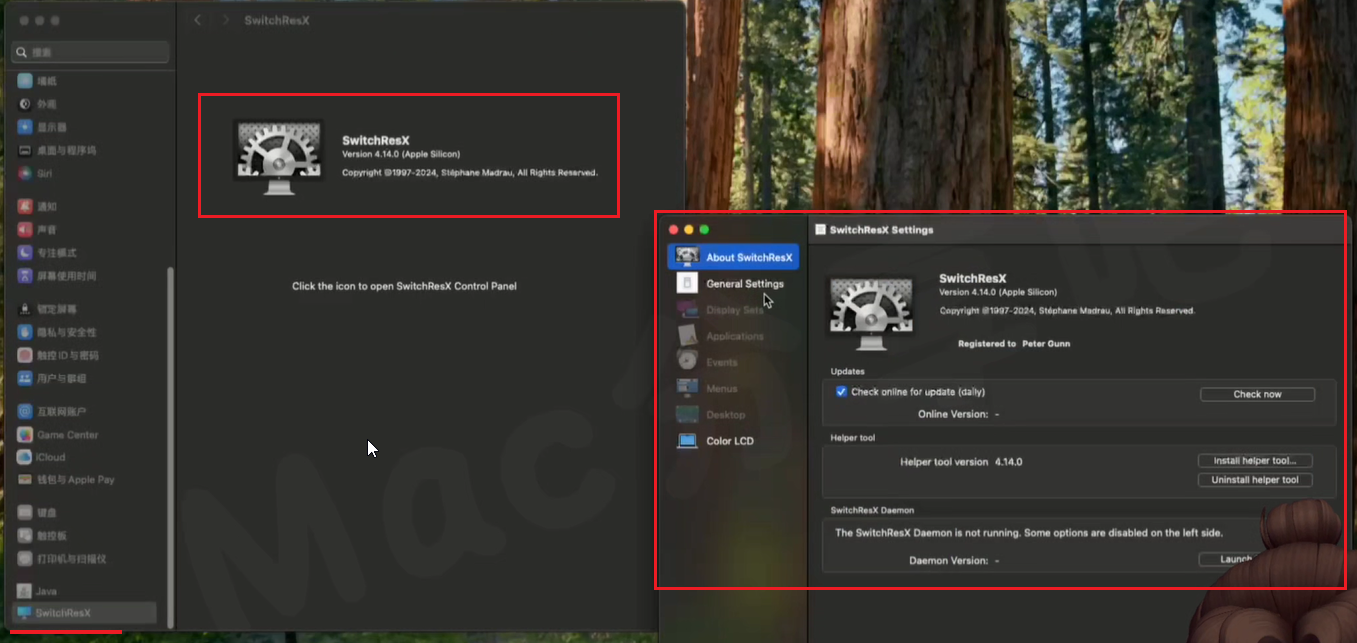Click the System Settings search field

pyautogui.click(x=90, y=52)
